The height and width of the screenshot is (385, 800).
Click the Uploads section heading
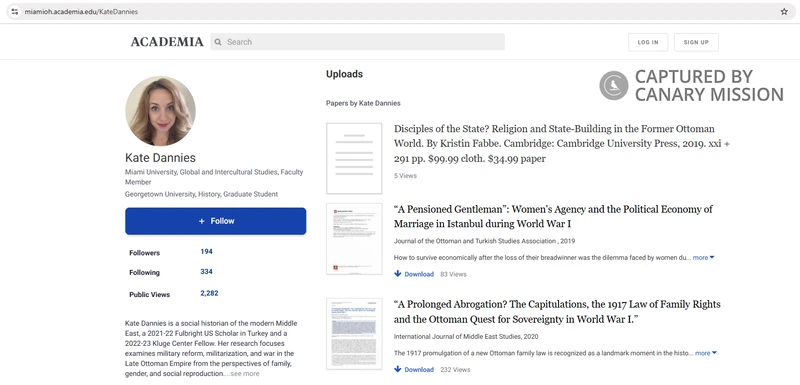[x=344, y=74]
